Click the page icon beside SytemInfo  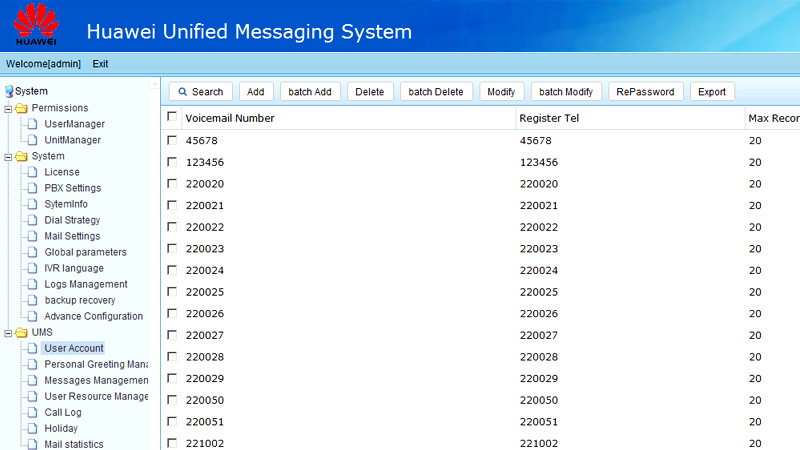(32, 204)
